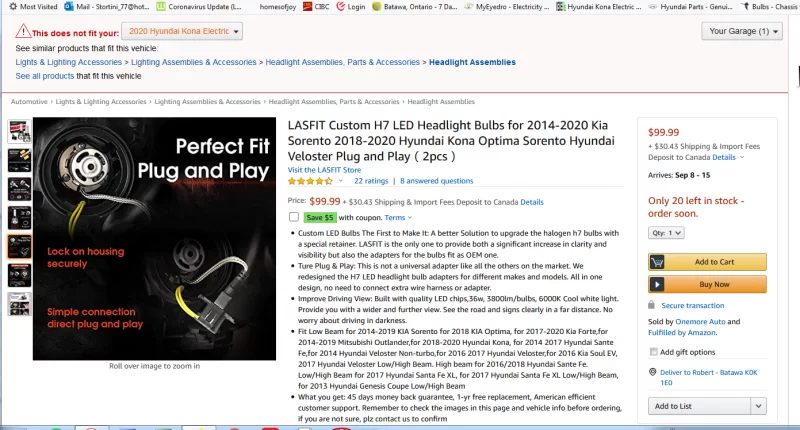Tick the Save $5 coupon checkbox
Viewport: 800px width, 430px height.
click(x=294, y=217)
